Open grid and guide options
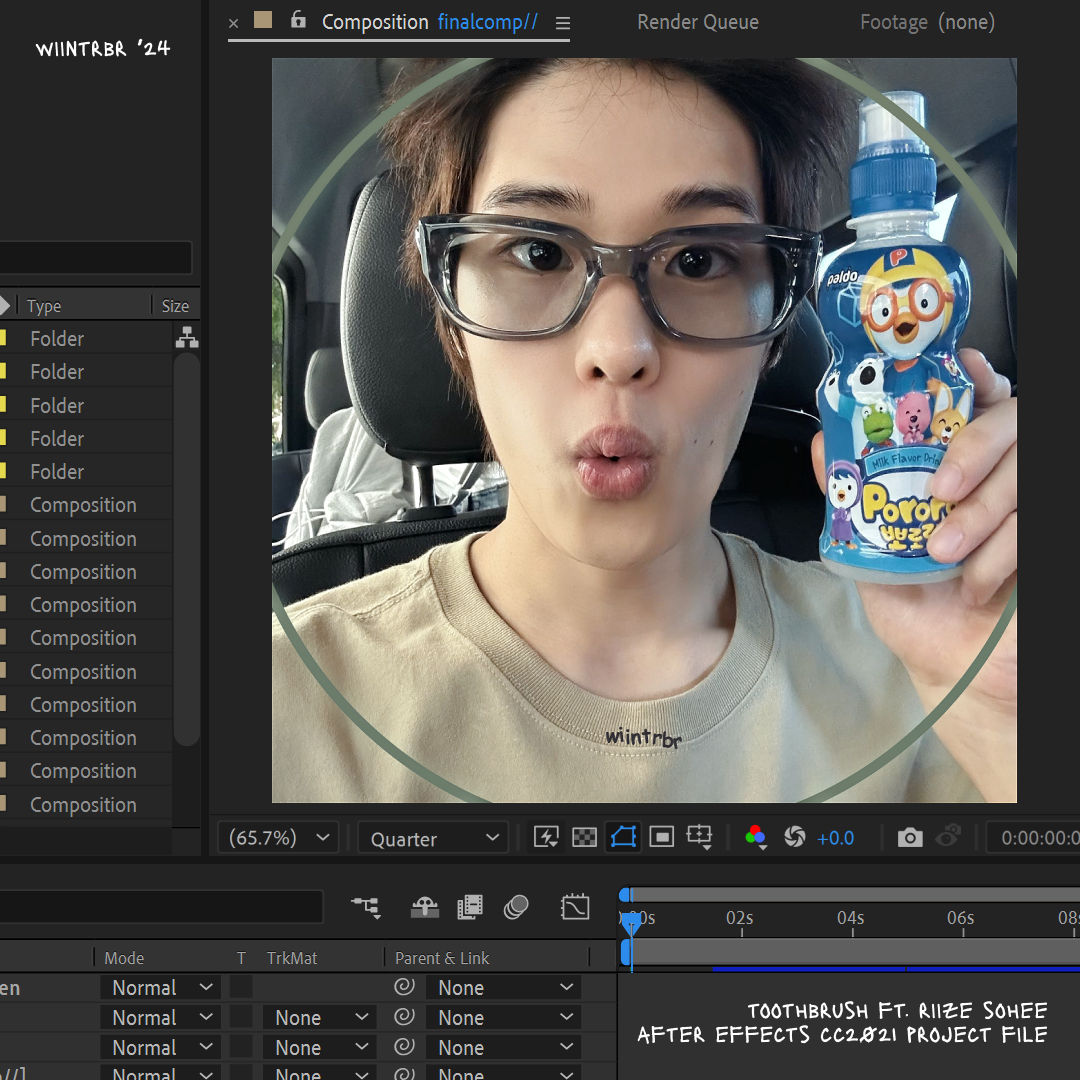 [700, 837]
